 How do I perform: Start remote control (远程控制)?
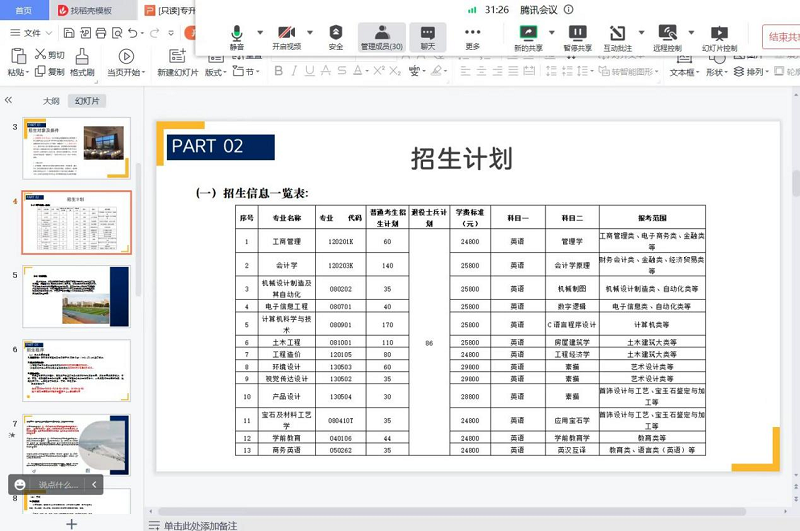click(x=667, y=37)
